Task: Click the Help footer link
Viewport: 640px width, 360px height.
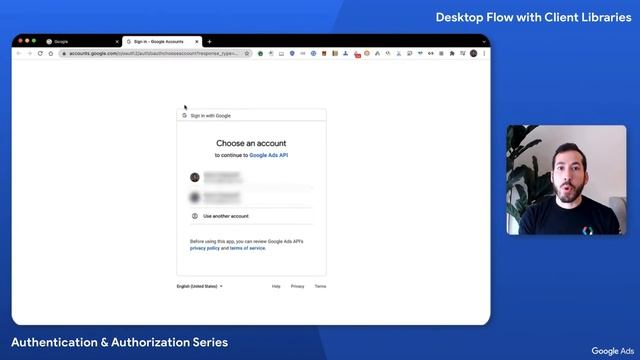Action: click(x=276, y=286)
